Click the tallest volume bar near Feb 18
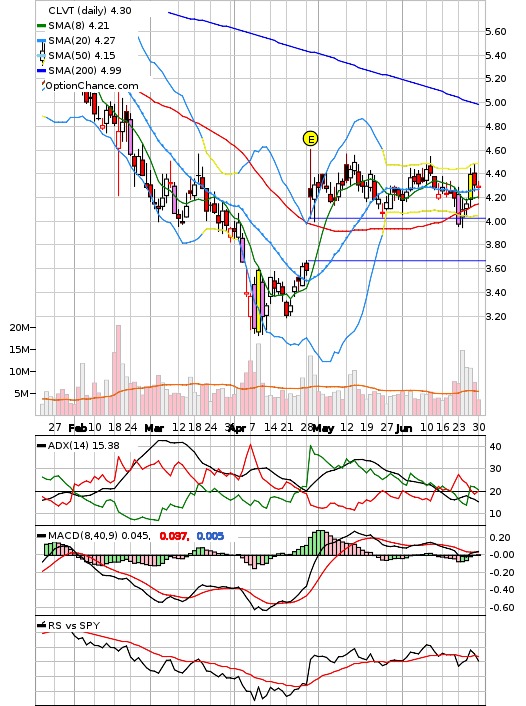This screenshot has height=706, width=526. tap(118, 370)
